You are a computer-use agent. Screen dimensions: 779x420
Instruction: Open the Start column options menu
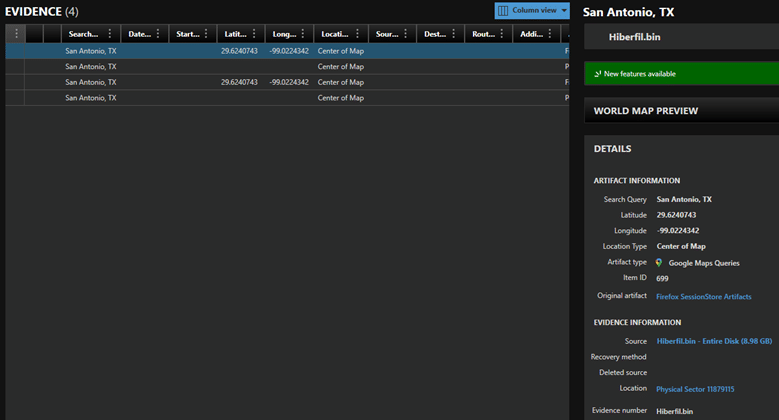[x=206, y=34]
